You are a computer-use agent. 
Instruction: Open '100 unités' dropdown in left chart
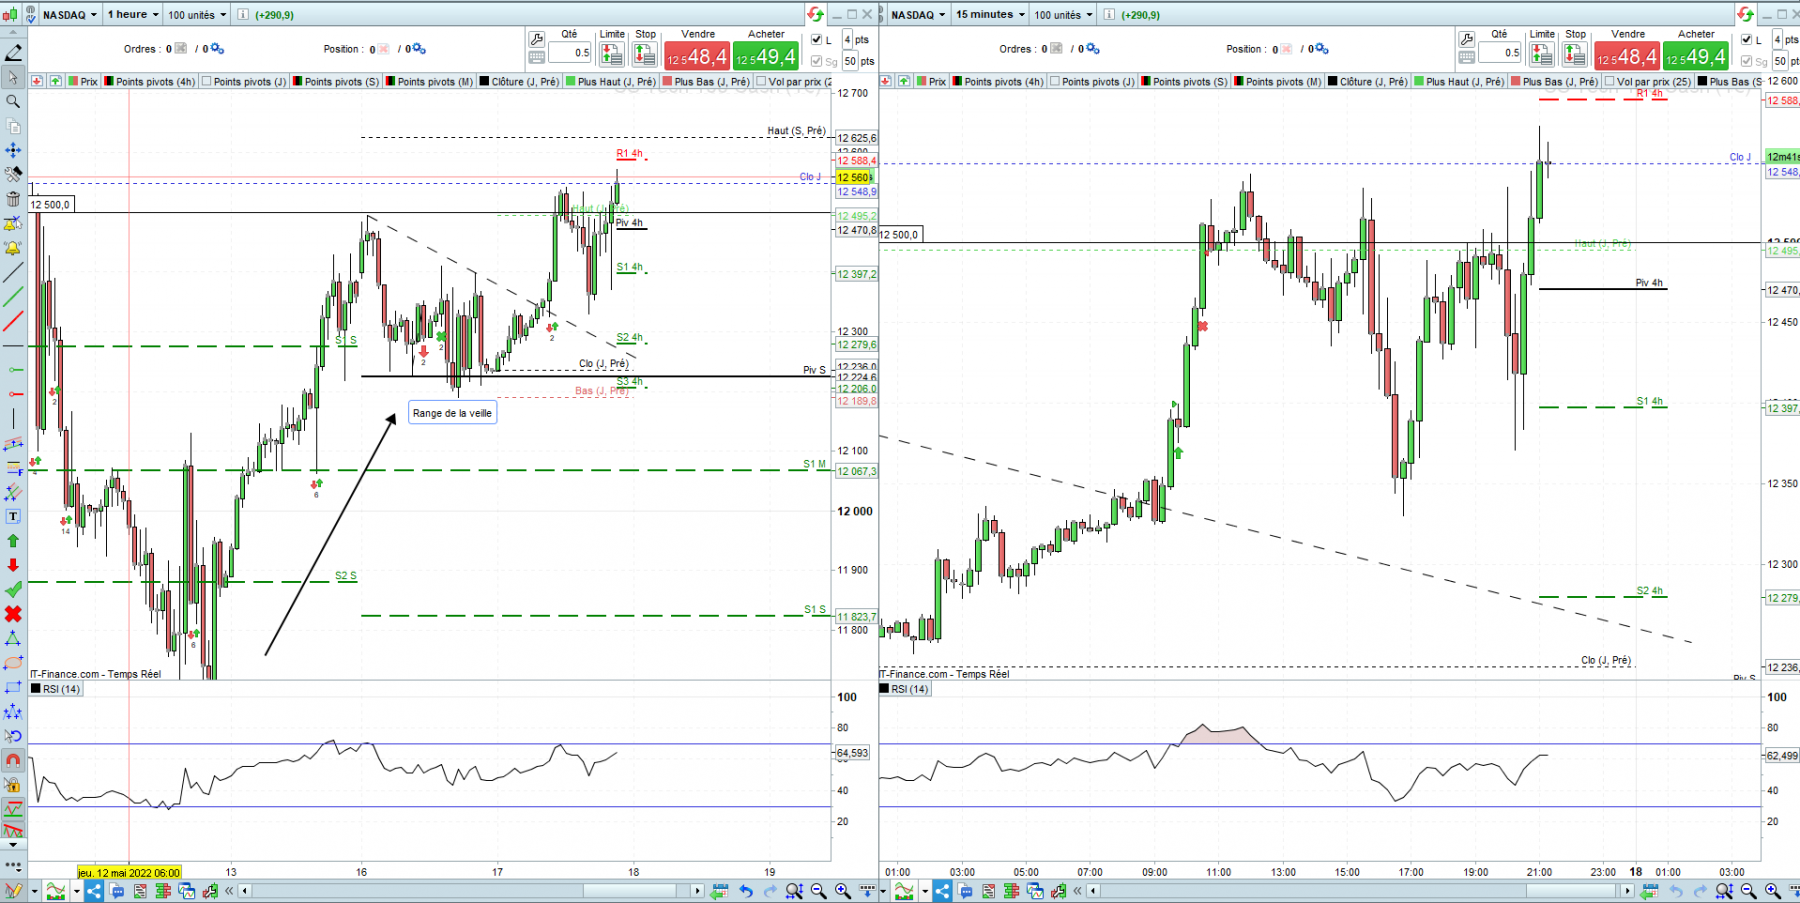click(x=197, y=14)
